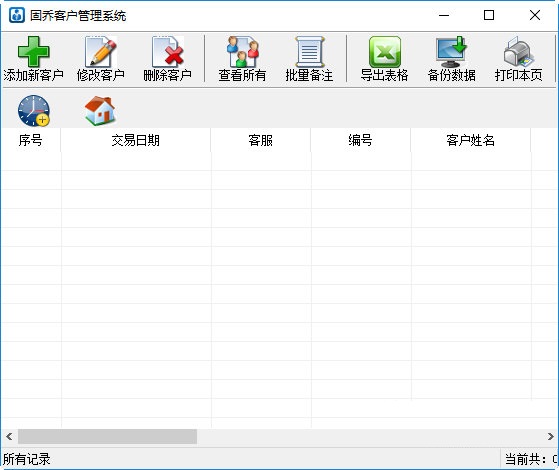Click the clock with plus icon
The width and height of the screenshot is (559, 470).
pos(34,111)
